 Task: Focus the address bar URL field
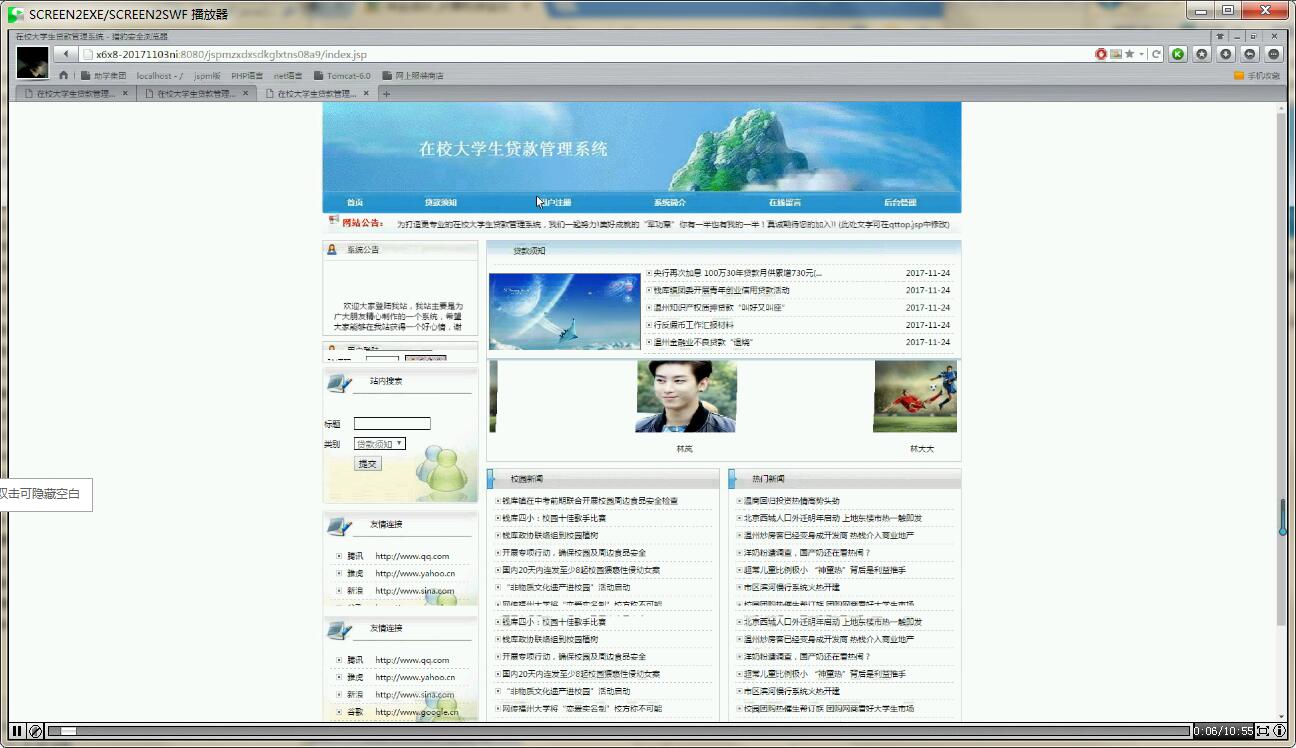[x=585, y=54]
